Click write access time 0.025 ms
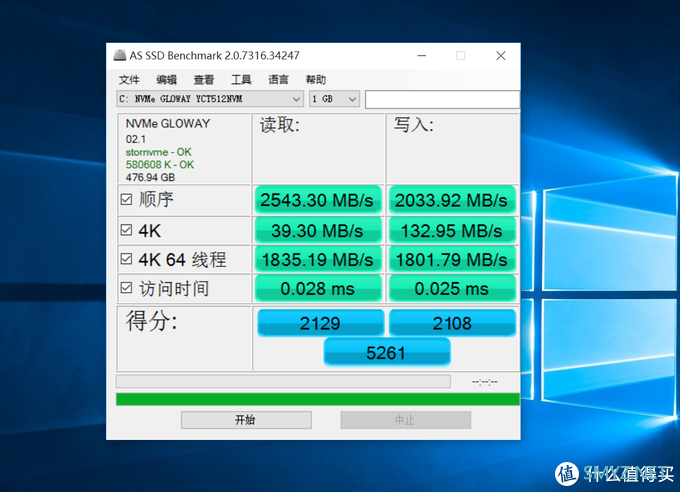Image resolution: width=680 pixels, height=492 pixels. point(452,288)
